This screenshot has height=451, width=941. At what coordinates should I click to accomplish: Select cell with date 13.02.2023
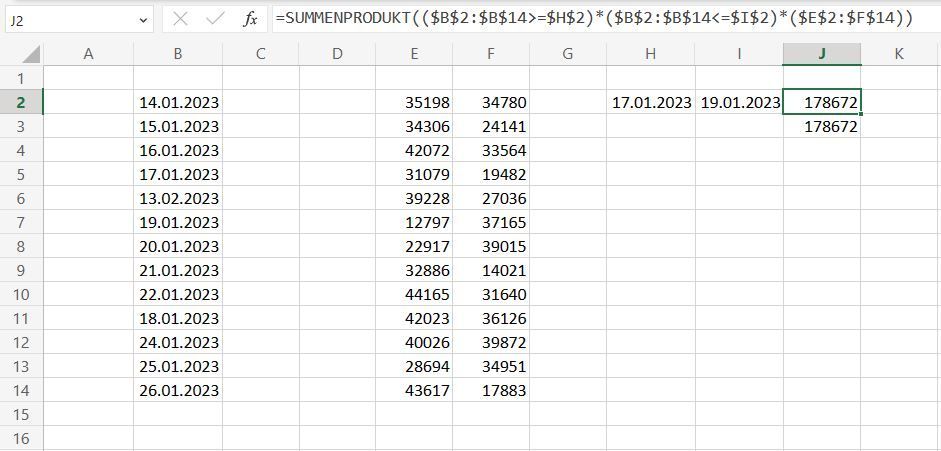click(178, 199)
